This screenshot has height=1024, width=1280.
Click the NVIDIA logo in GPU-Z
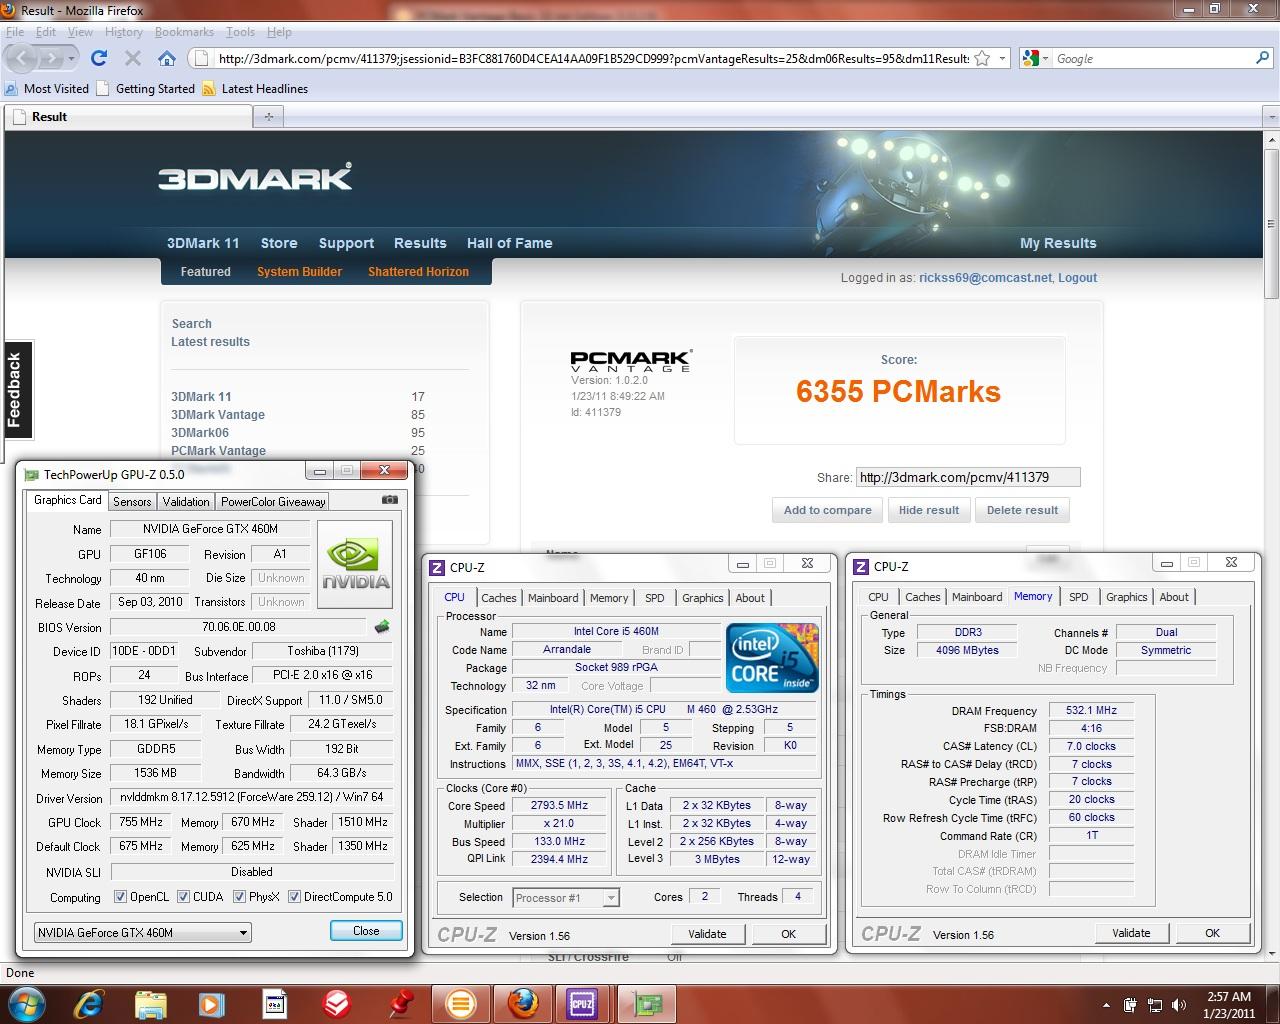[355, 564]
